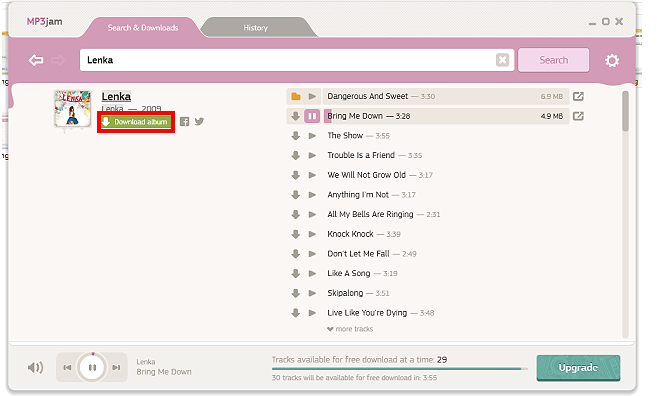Viewport: 657px width, 396px height.
Task: Clear the search field text
Action: 502,60
